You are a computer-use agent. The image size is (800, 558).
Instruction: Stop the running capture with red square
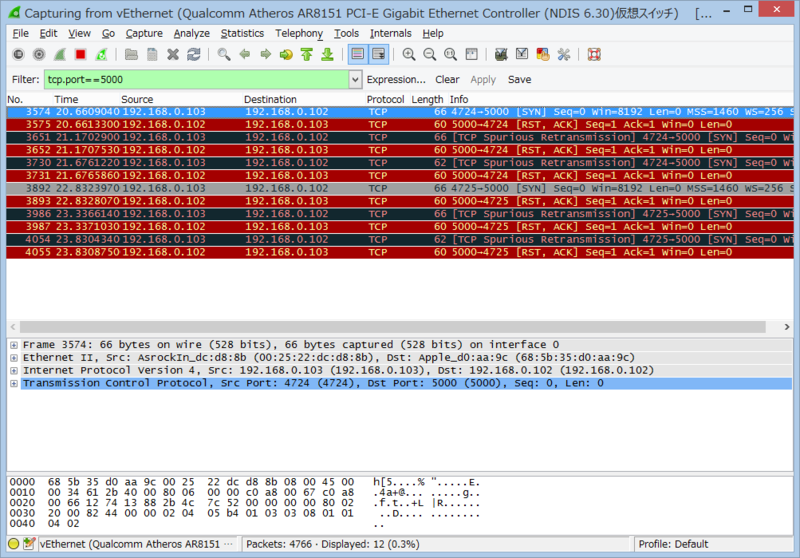click(x=81, y=54)
